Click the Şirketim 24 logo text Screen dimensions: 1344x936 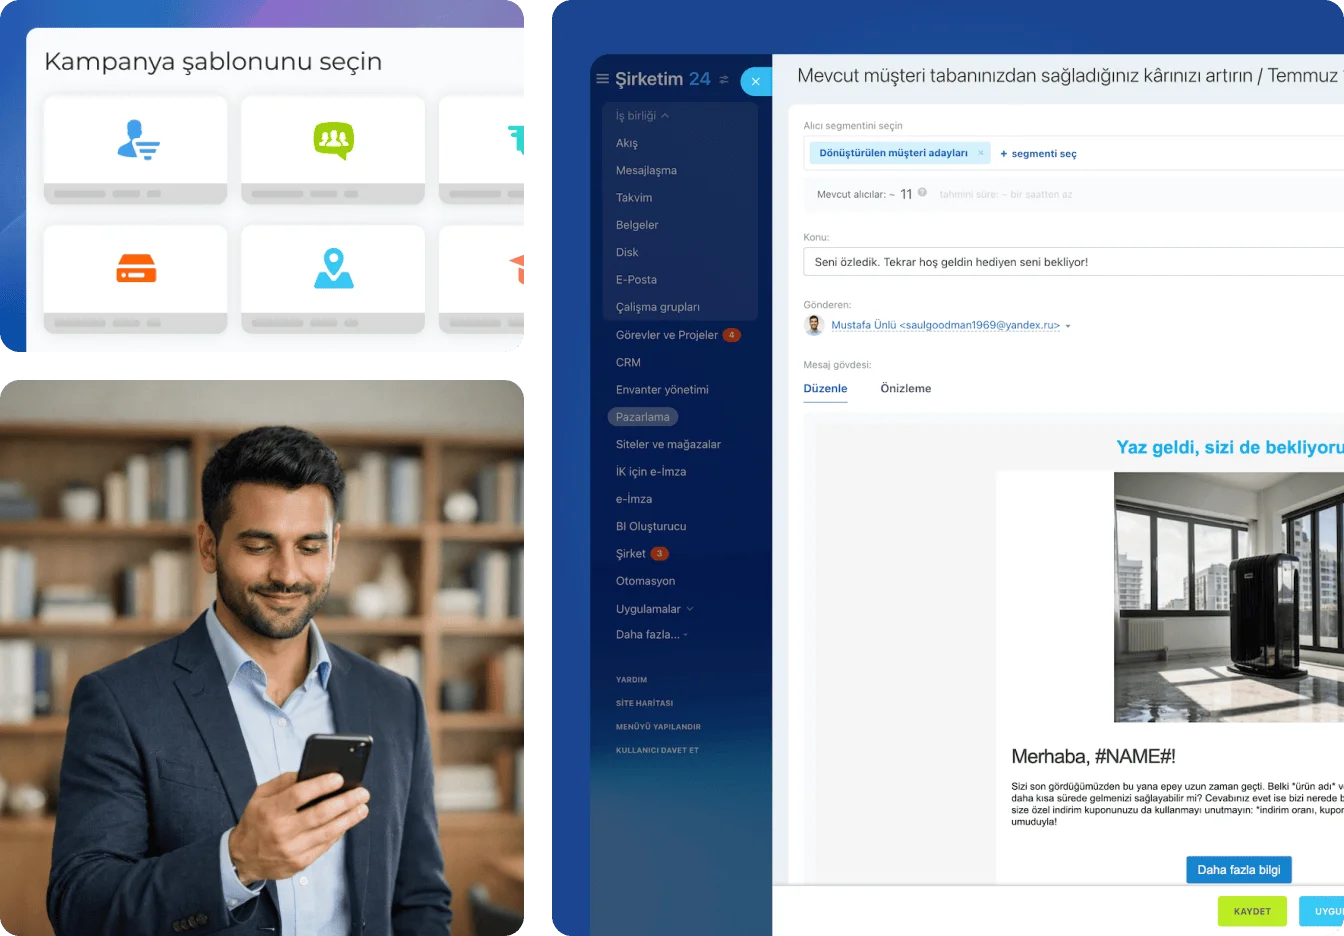pos(663,79)
